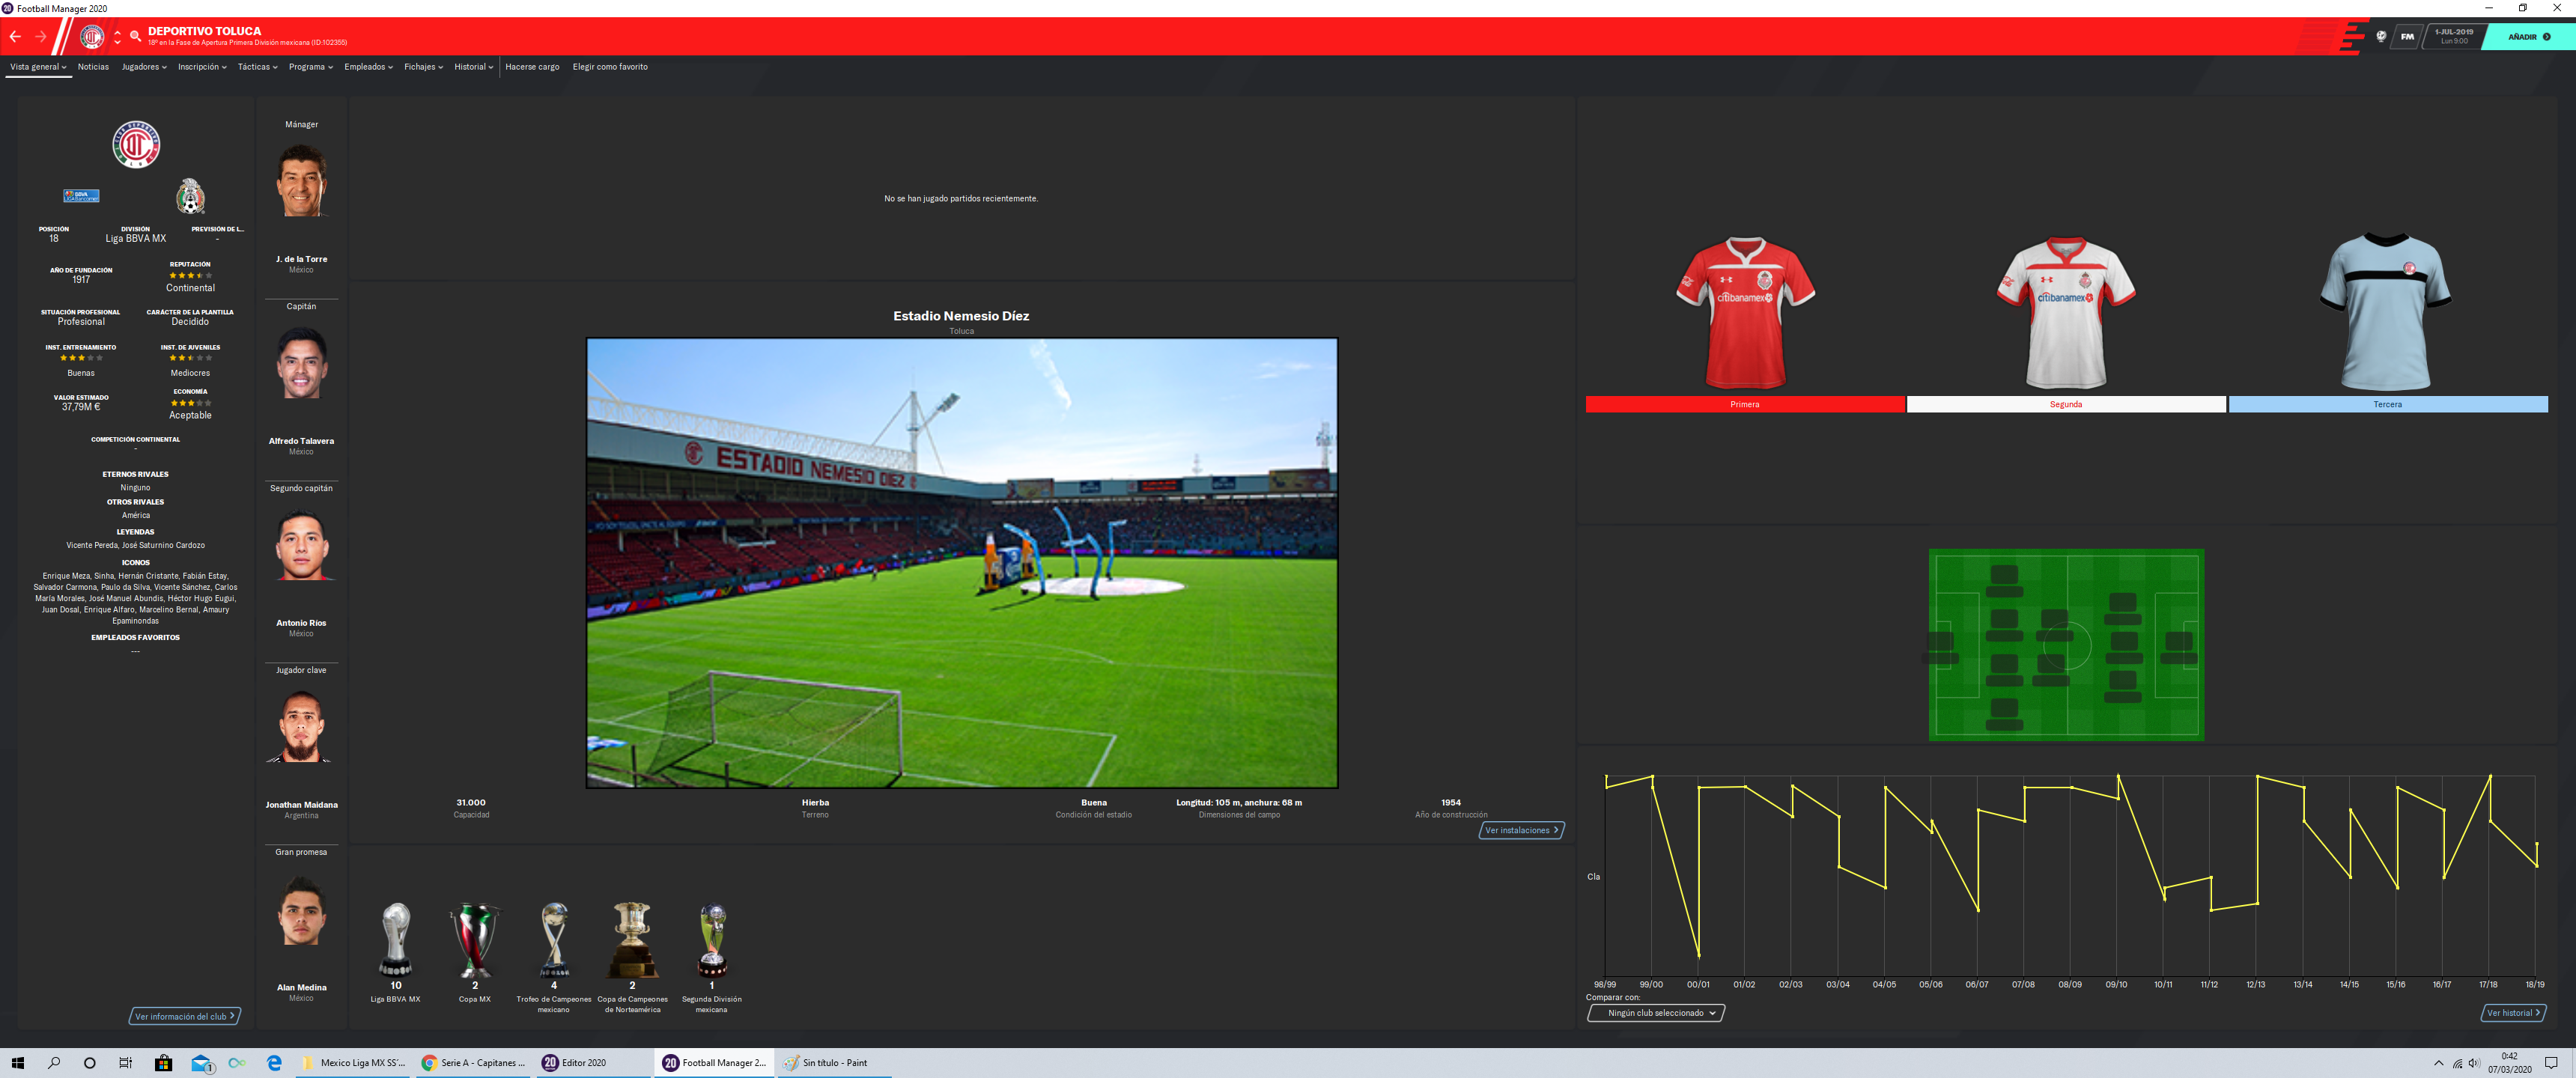This screenshot has width=2576, height=1078.
Task: Open the Copa MX trophy
Action: (475, 939)
